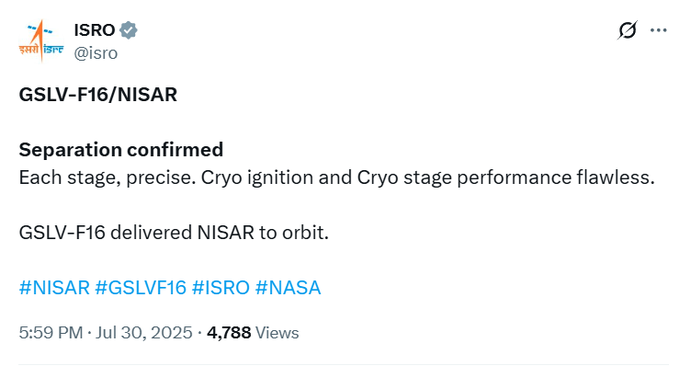
Task: Follow the #ISRO hashtag
Action: coord(221,288)
